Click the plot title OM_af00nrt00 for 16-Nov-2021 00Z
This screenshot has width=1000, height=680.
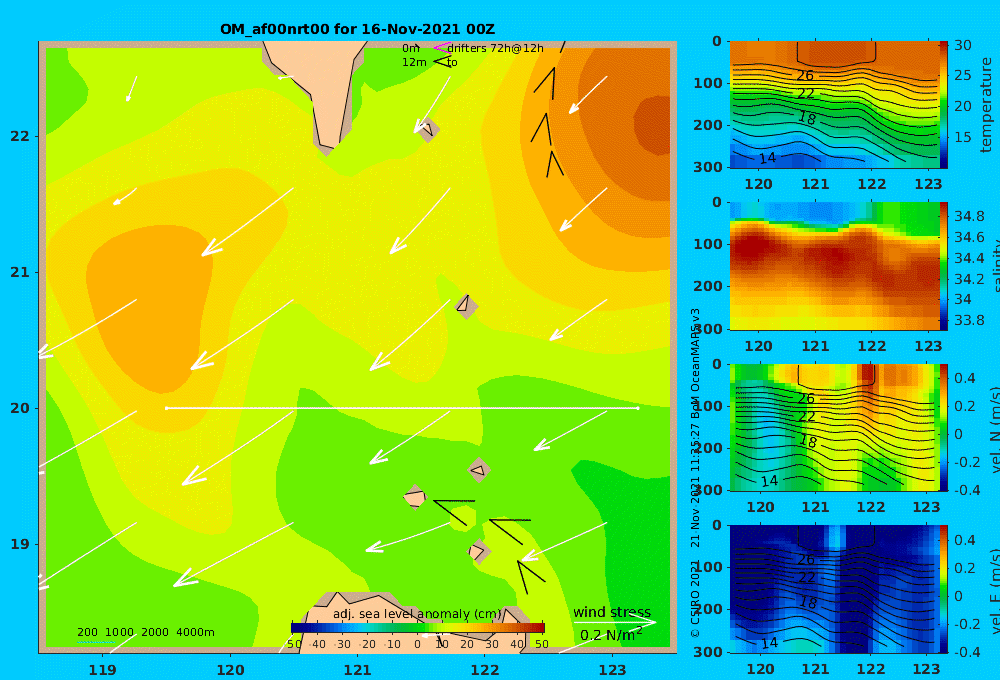point(357,29)
